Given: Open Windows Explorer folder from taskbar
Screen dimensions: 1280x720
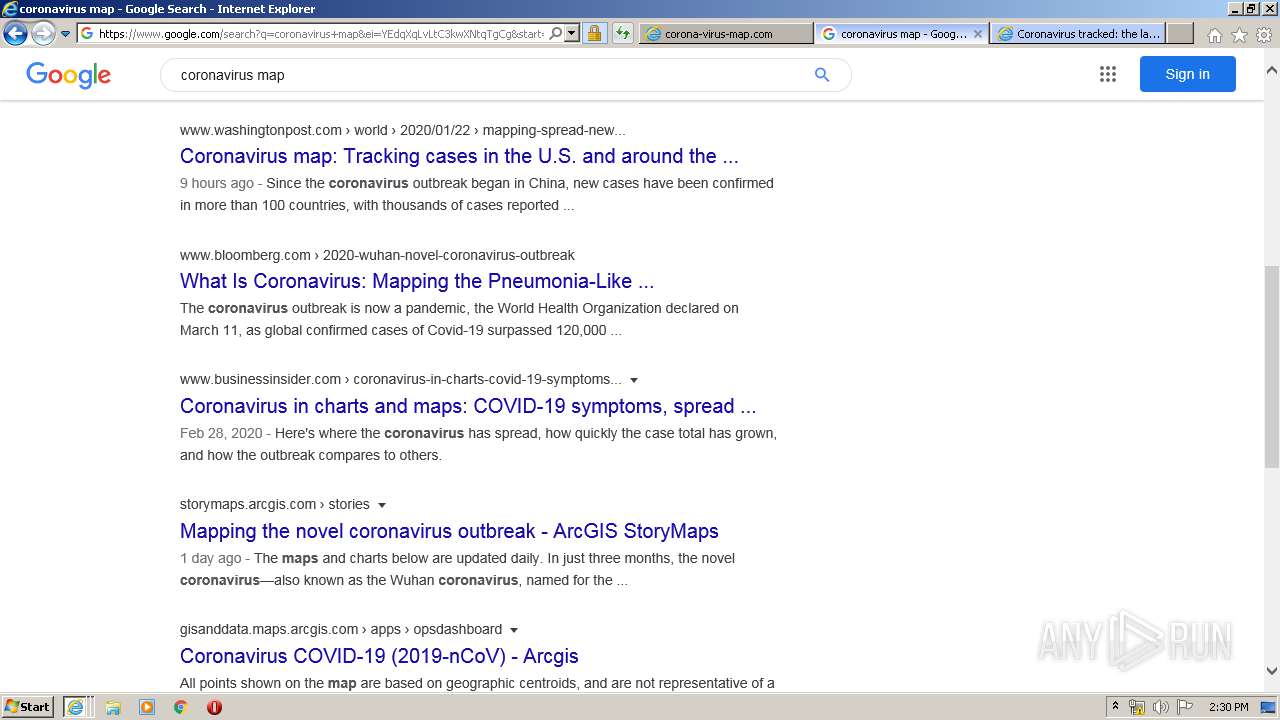Looking at the screenshot, I should [113, 707].
